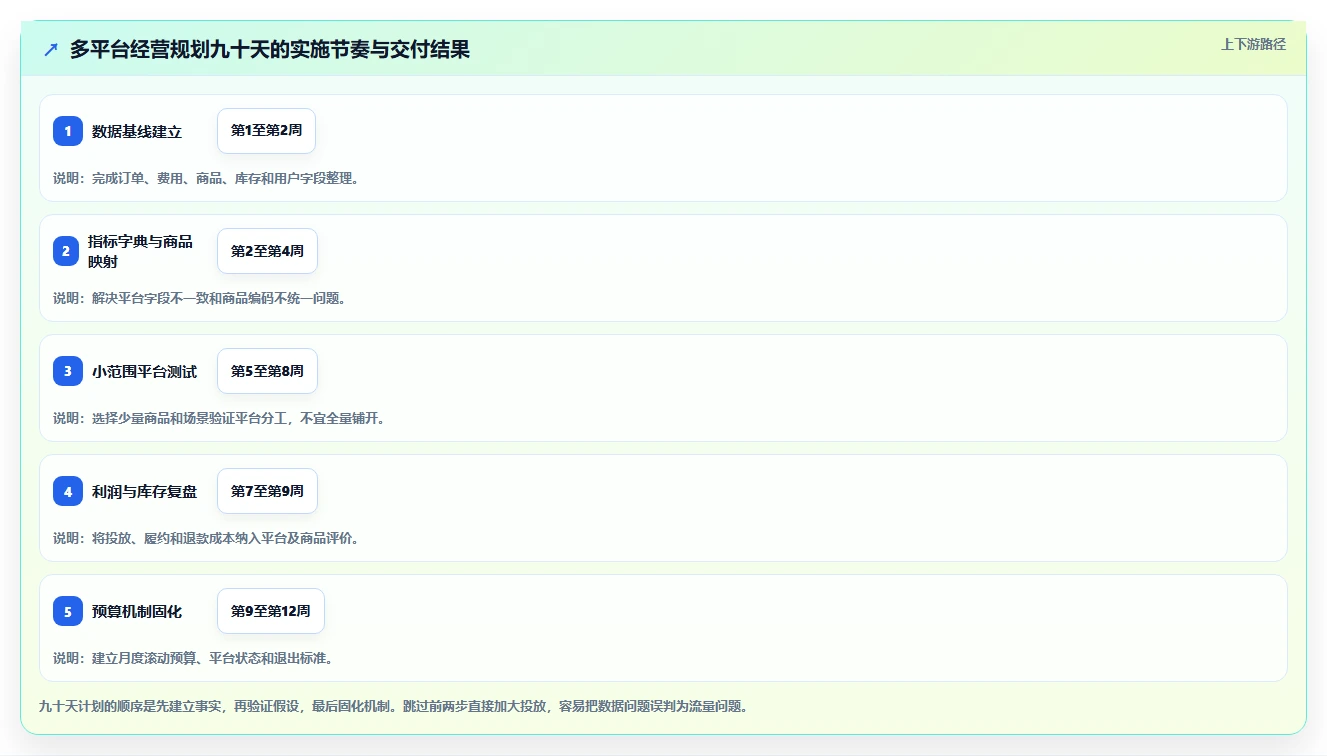Click the 指标字典与商品映射 step title
This screenshot has height=756, width=1327.
pos(140,251)
